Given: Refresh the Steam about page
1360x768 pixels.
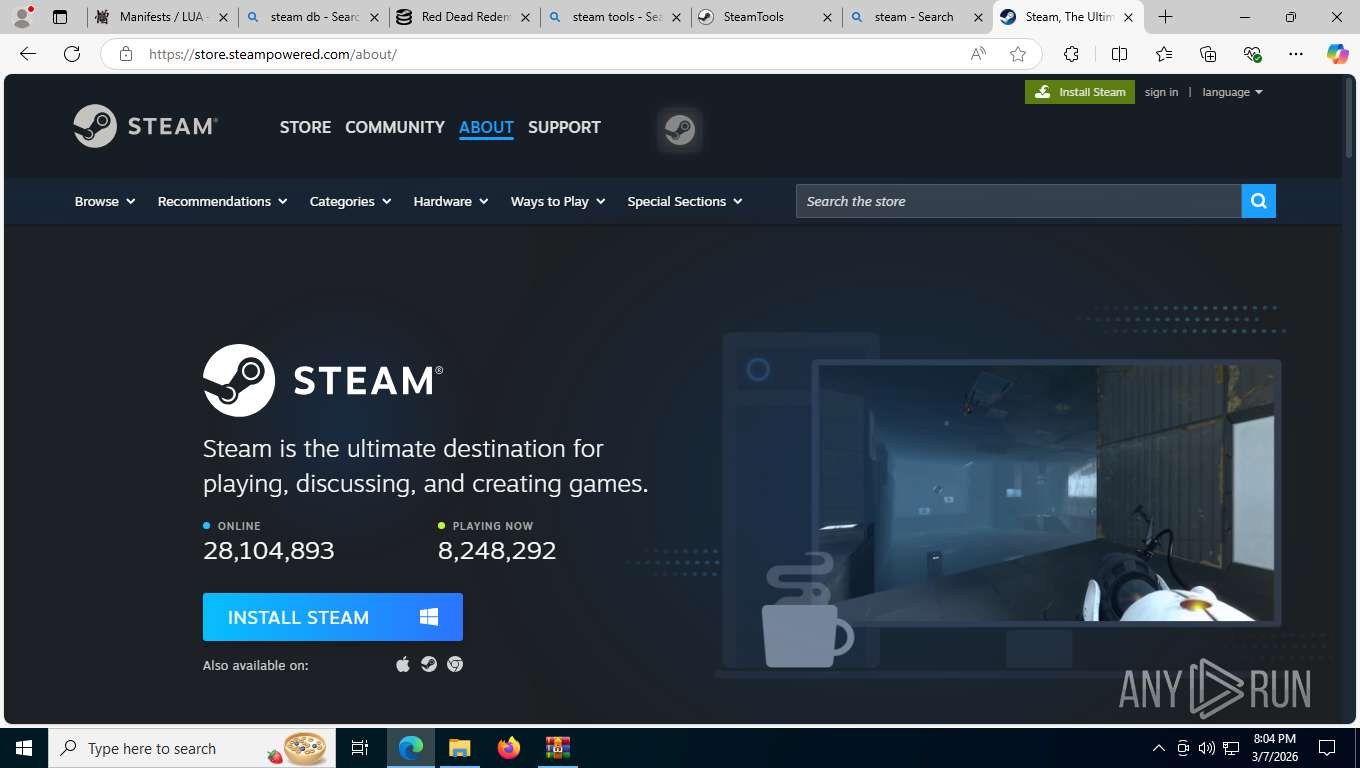Looking at the screenshot, I should [72, 54].
